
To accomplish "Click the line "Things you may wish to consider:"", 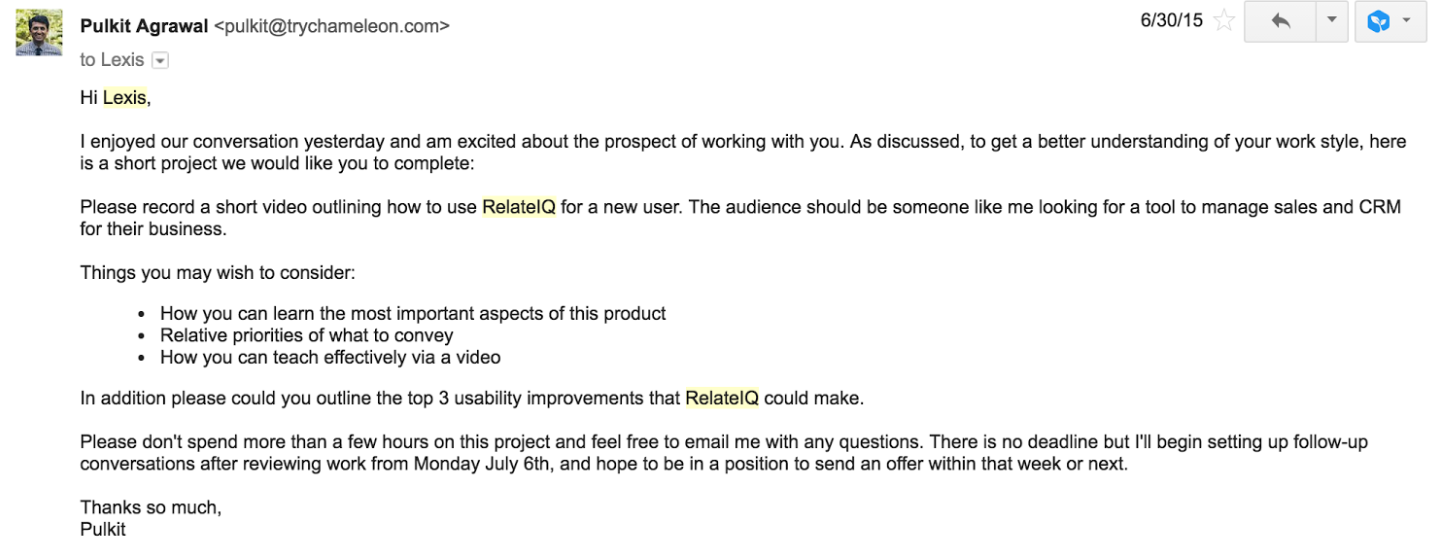I will pyautogui.click(x=218, y=272).
